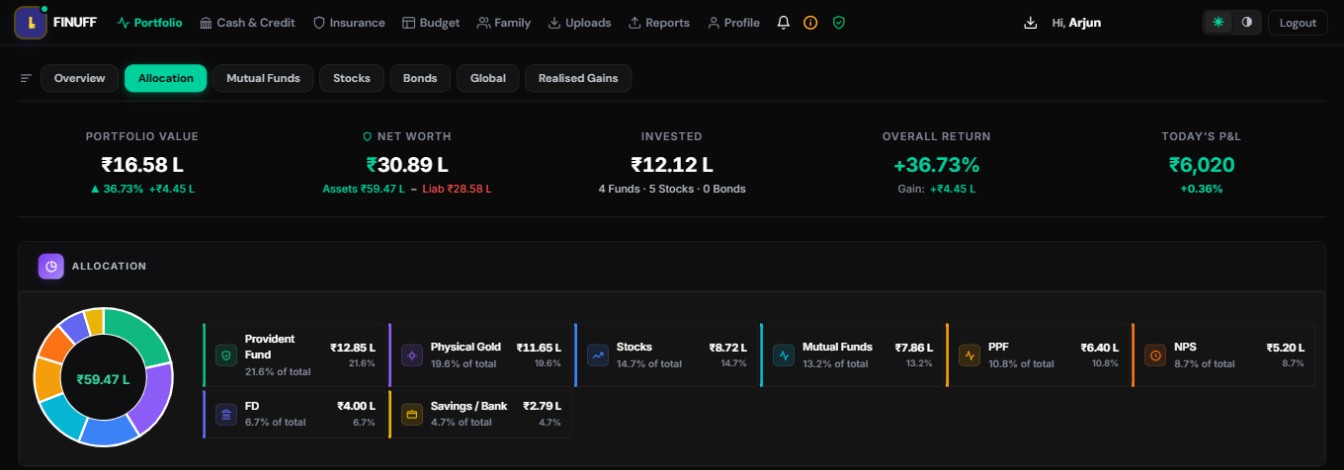Open Portfolio in the top navigation
1344x470 pixels.
click(x=150, y=23)
